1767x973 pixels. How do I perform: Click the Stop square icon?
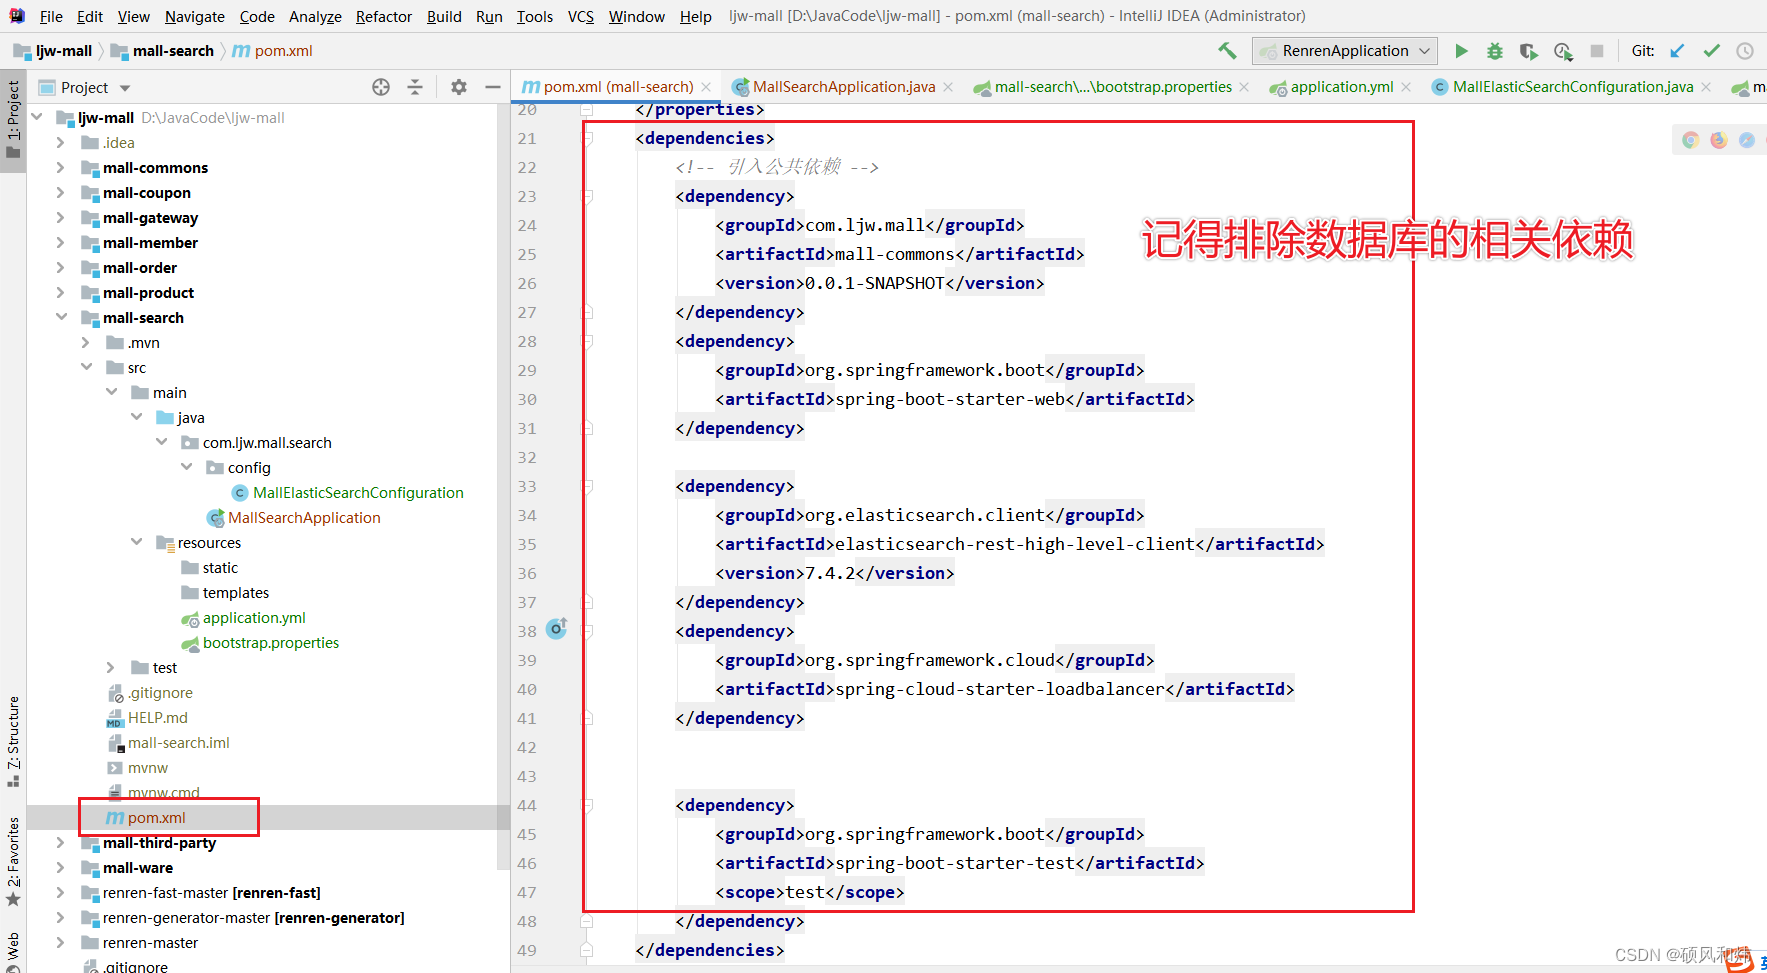click(1597, 51)
